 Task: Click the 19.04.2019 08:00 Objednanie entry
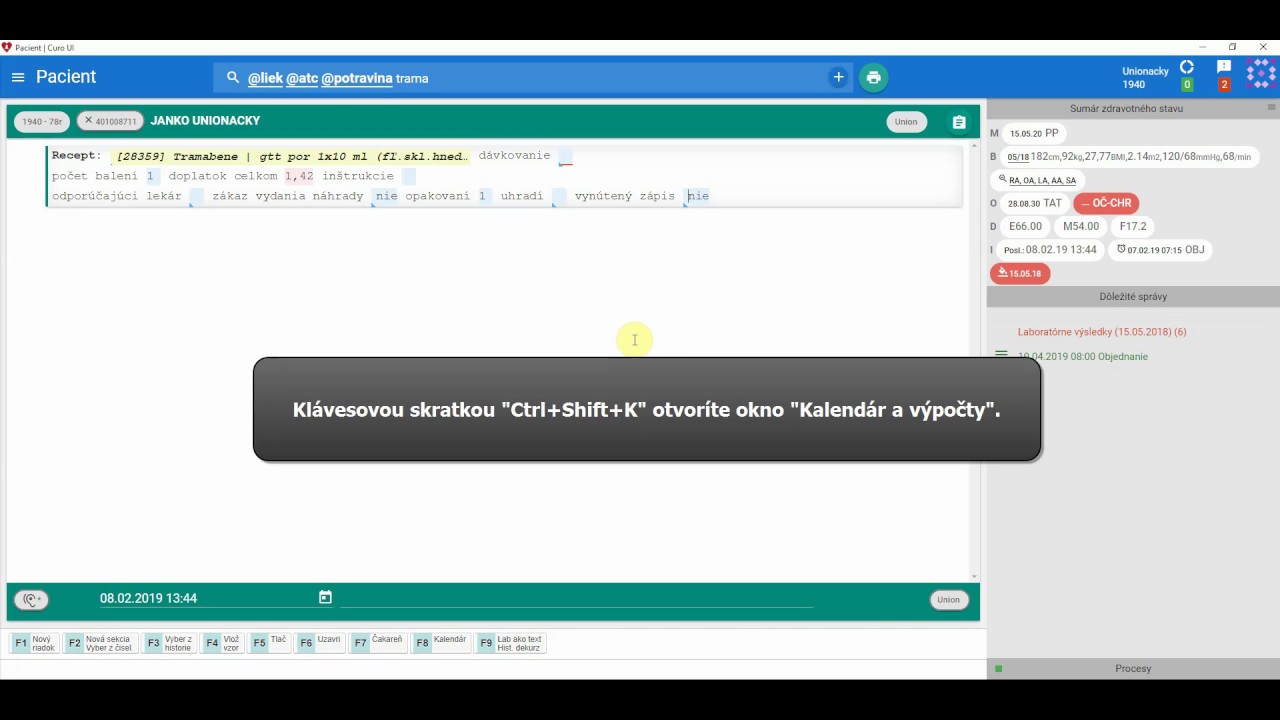1083,356
